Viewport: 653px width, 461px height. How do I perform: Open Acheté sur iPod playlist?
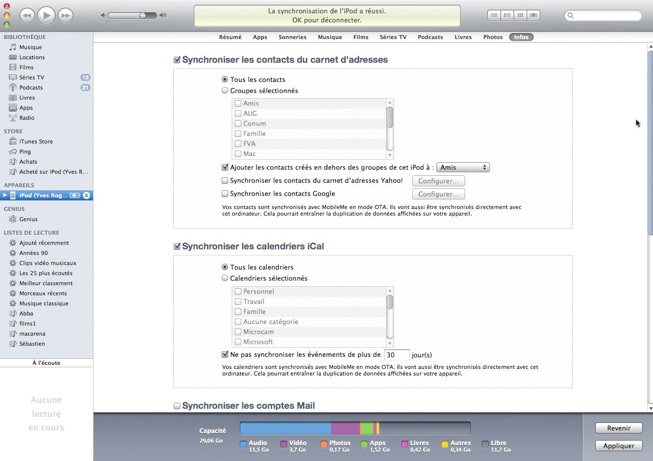point(53,172)
